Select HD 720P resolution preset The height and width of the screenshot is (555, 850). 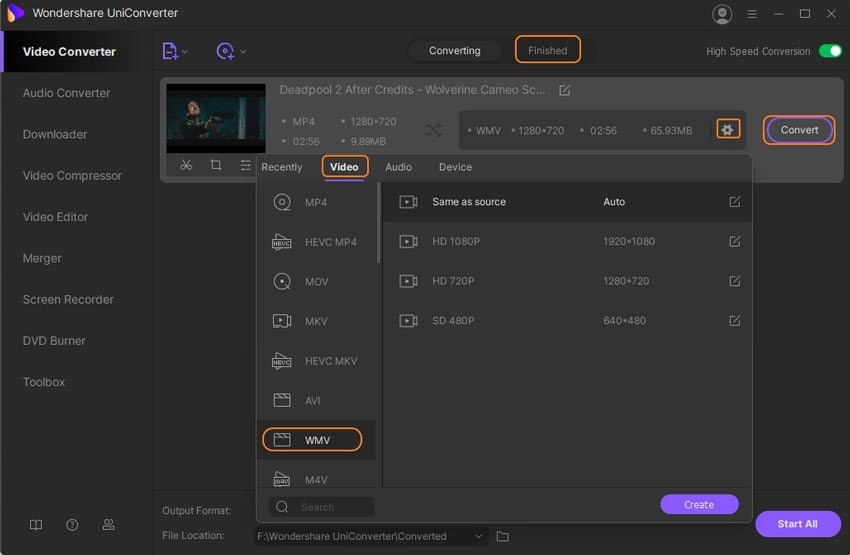coord(567,281)
